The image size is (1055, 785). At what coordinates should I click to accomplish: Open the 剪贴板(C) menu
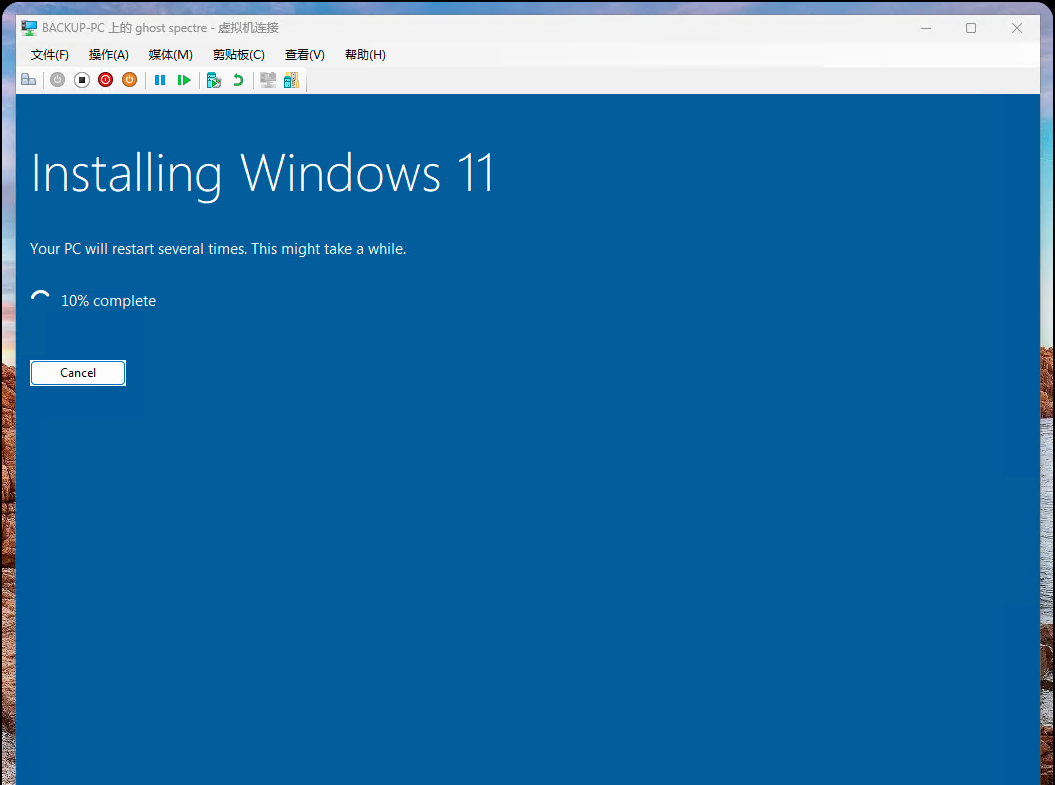[x=239, y=54]
